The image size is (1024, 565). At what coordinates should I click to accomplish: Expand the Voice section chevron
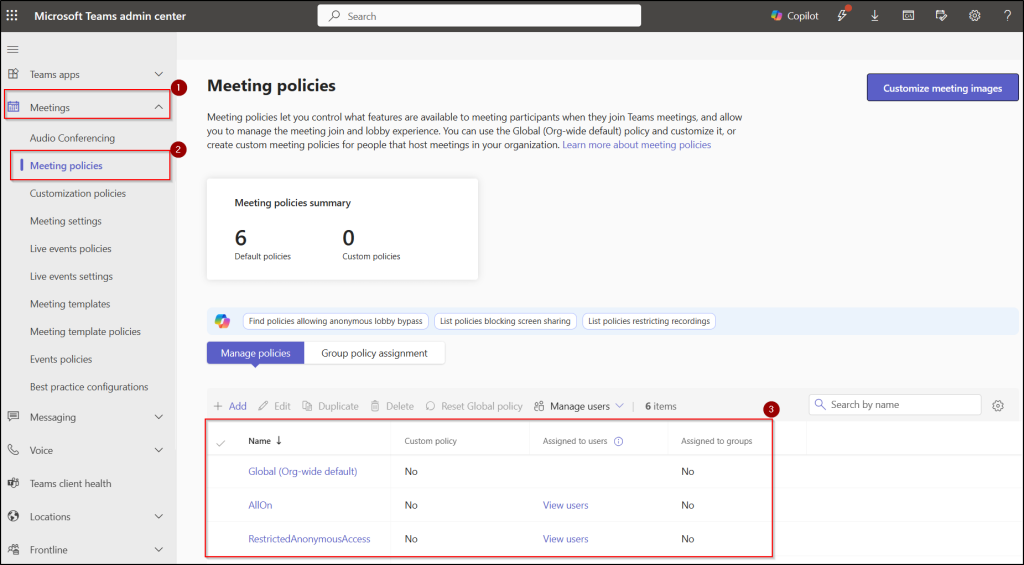click(x=159, y=450)
